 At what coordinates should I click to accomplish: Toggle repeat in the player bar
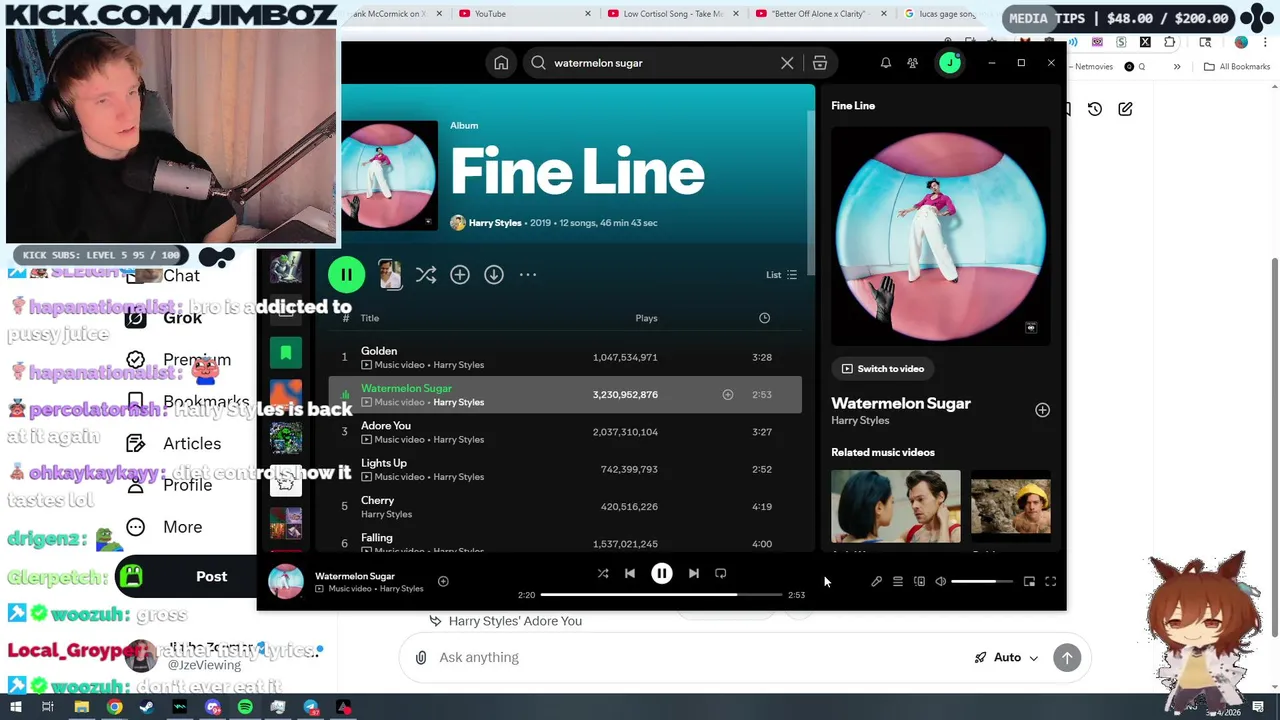pyautogui.click(x=721, y=574)
